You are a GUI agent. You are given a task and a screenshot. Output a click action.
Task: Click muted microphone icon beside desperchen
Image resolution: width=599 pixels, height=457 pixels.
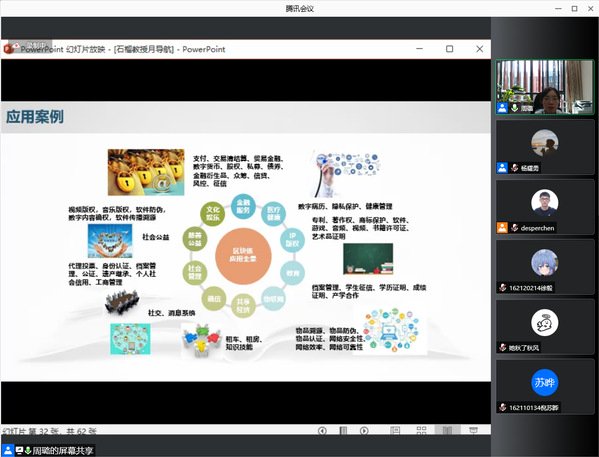click(515, 228)
